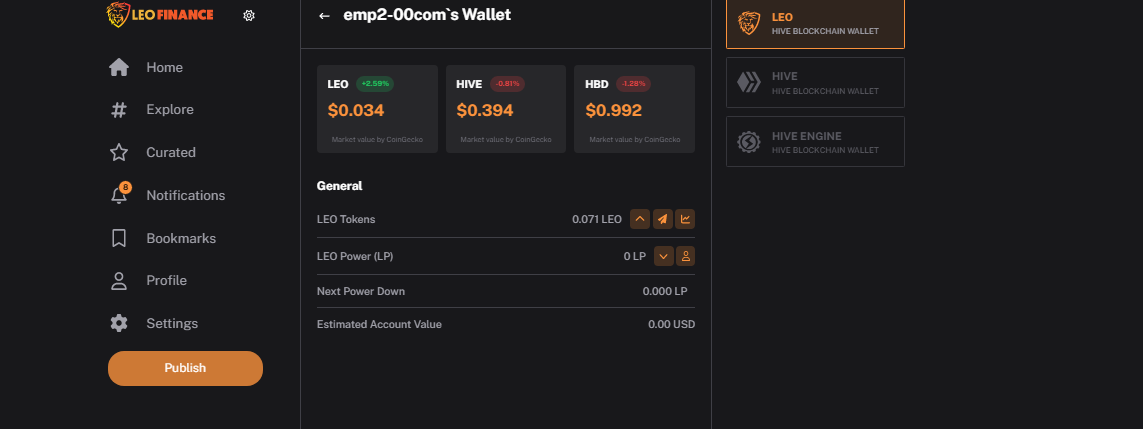Open the Profile menu item
The height and width of the screenshot is (429, 1143).
pos(166,280)
